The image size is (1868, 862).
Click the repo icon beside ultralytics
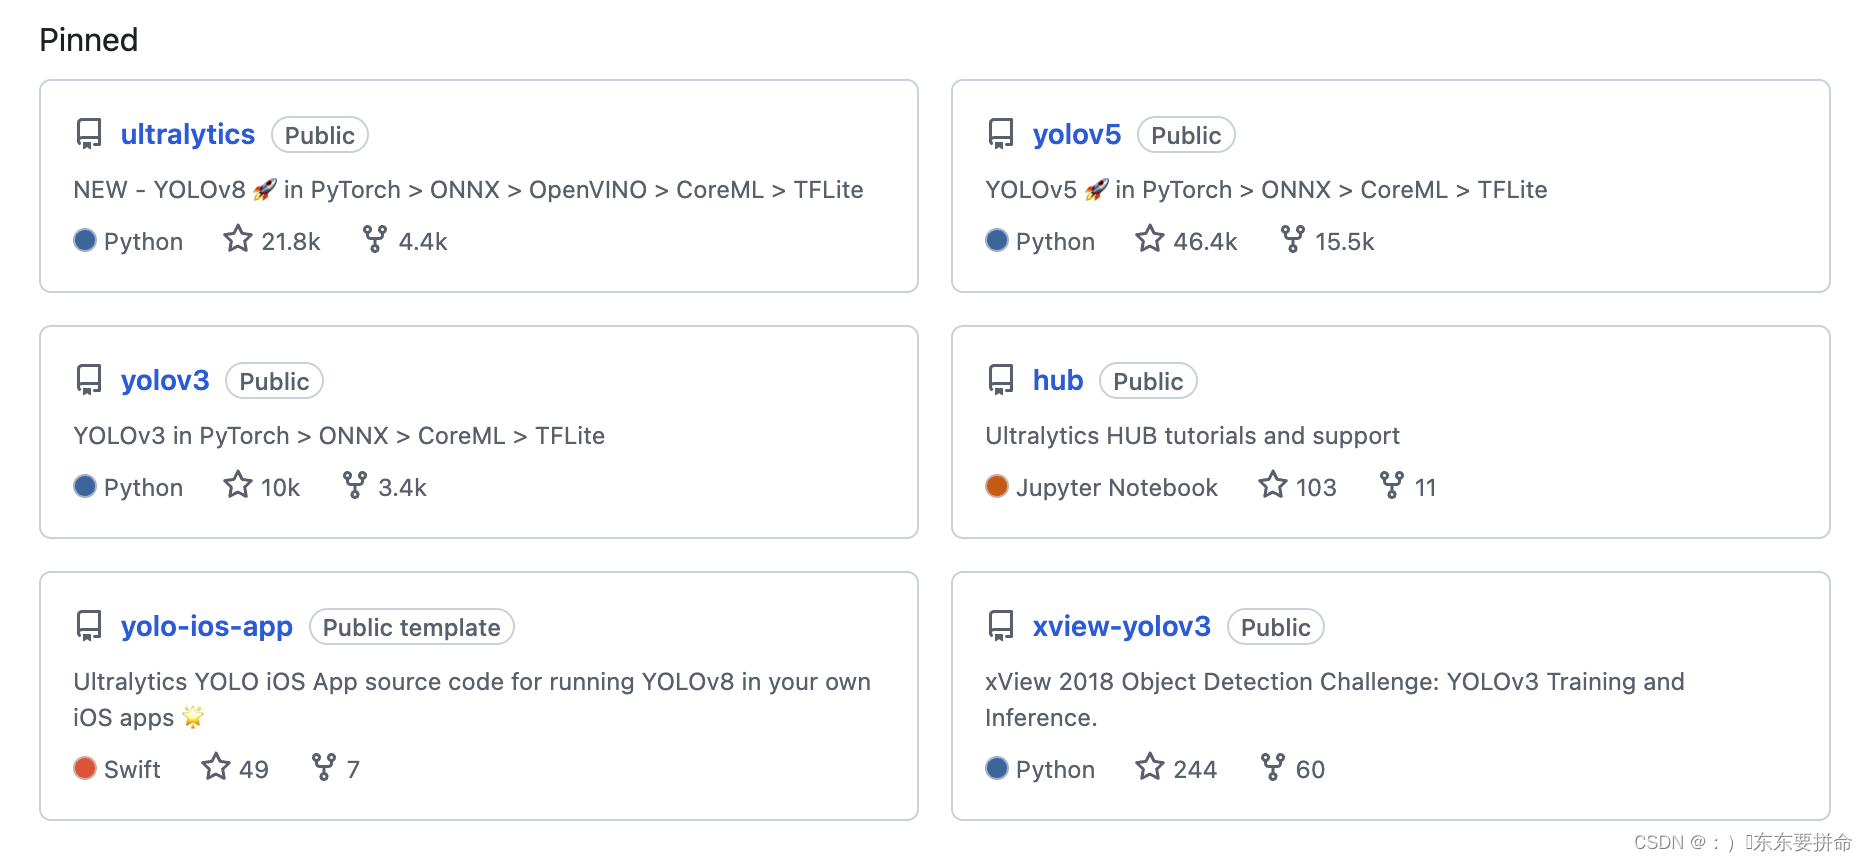pos(89,134)
